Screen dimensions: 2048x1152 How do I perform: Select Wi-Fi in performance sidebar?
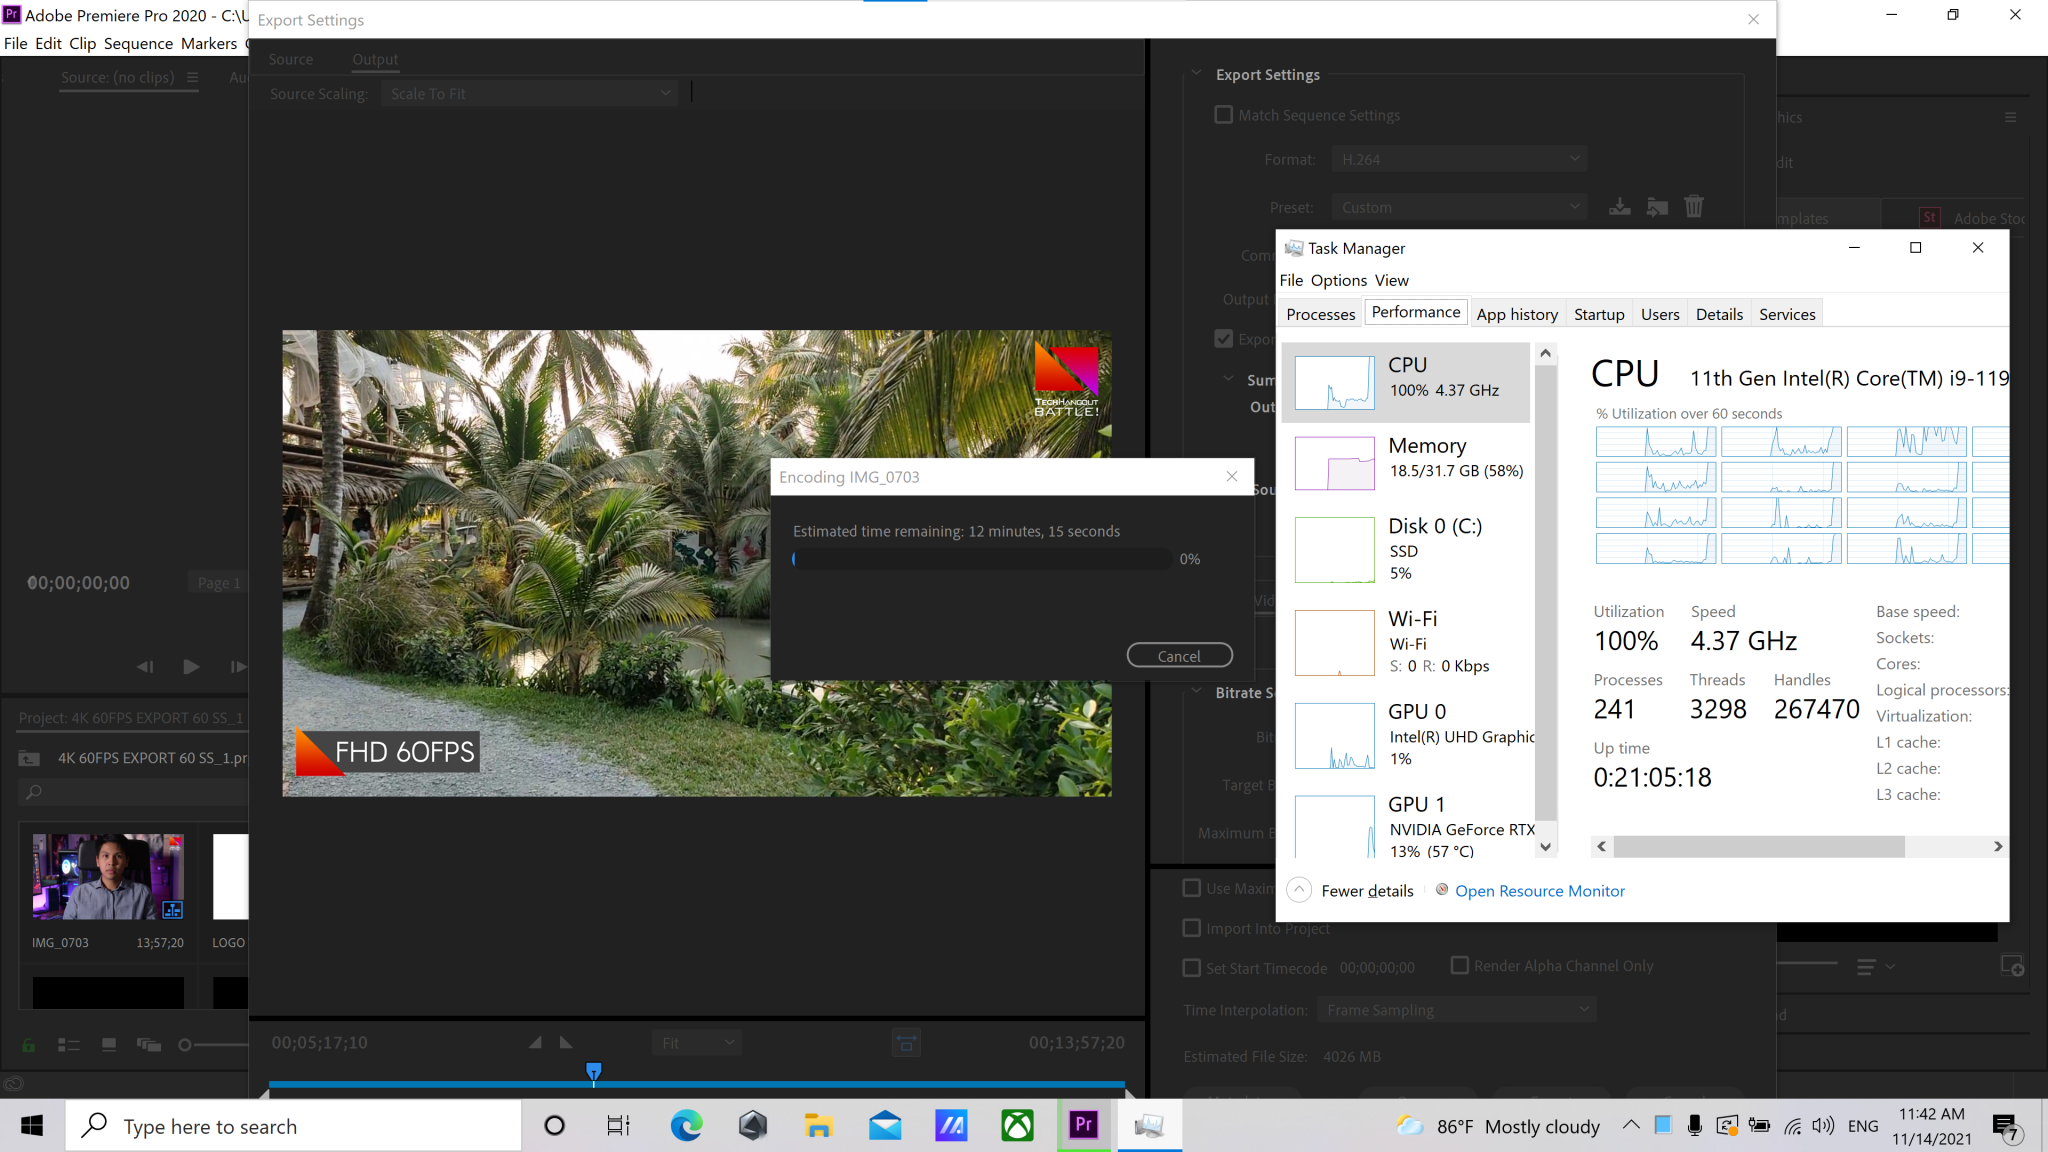coord(1406,642)
